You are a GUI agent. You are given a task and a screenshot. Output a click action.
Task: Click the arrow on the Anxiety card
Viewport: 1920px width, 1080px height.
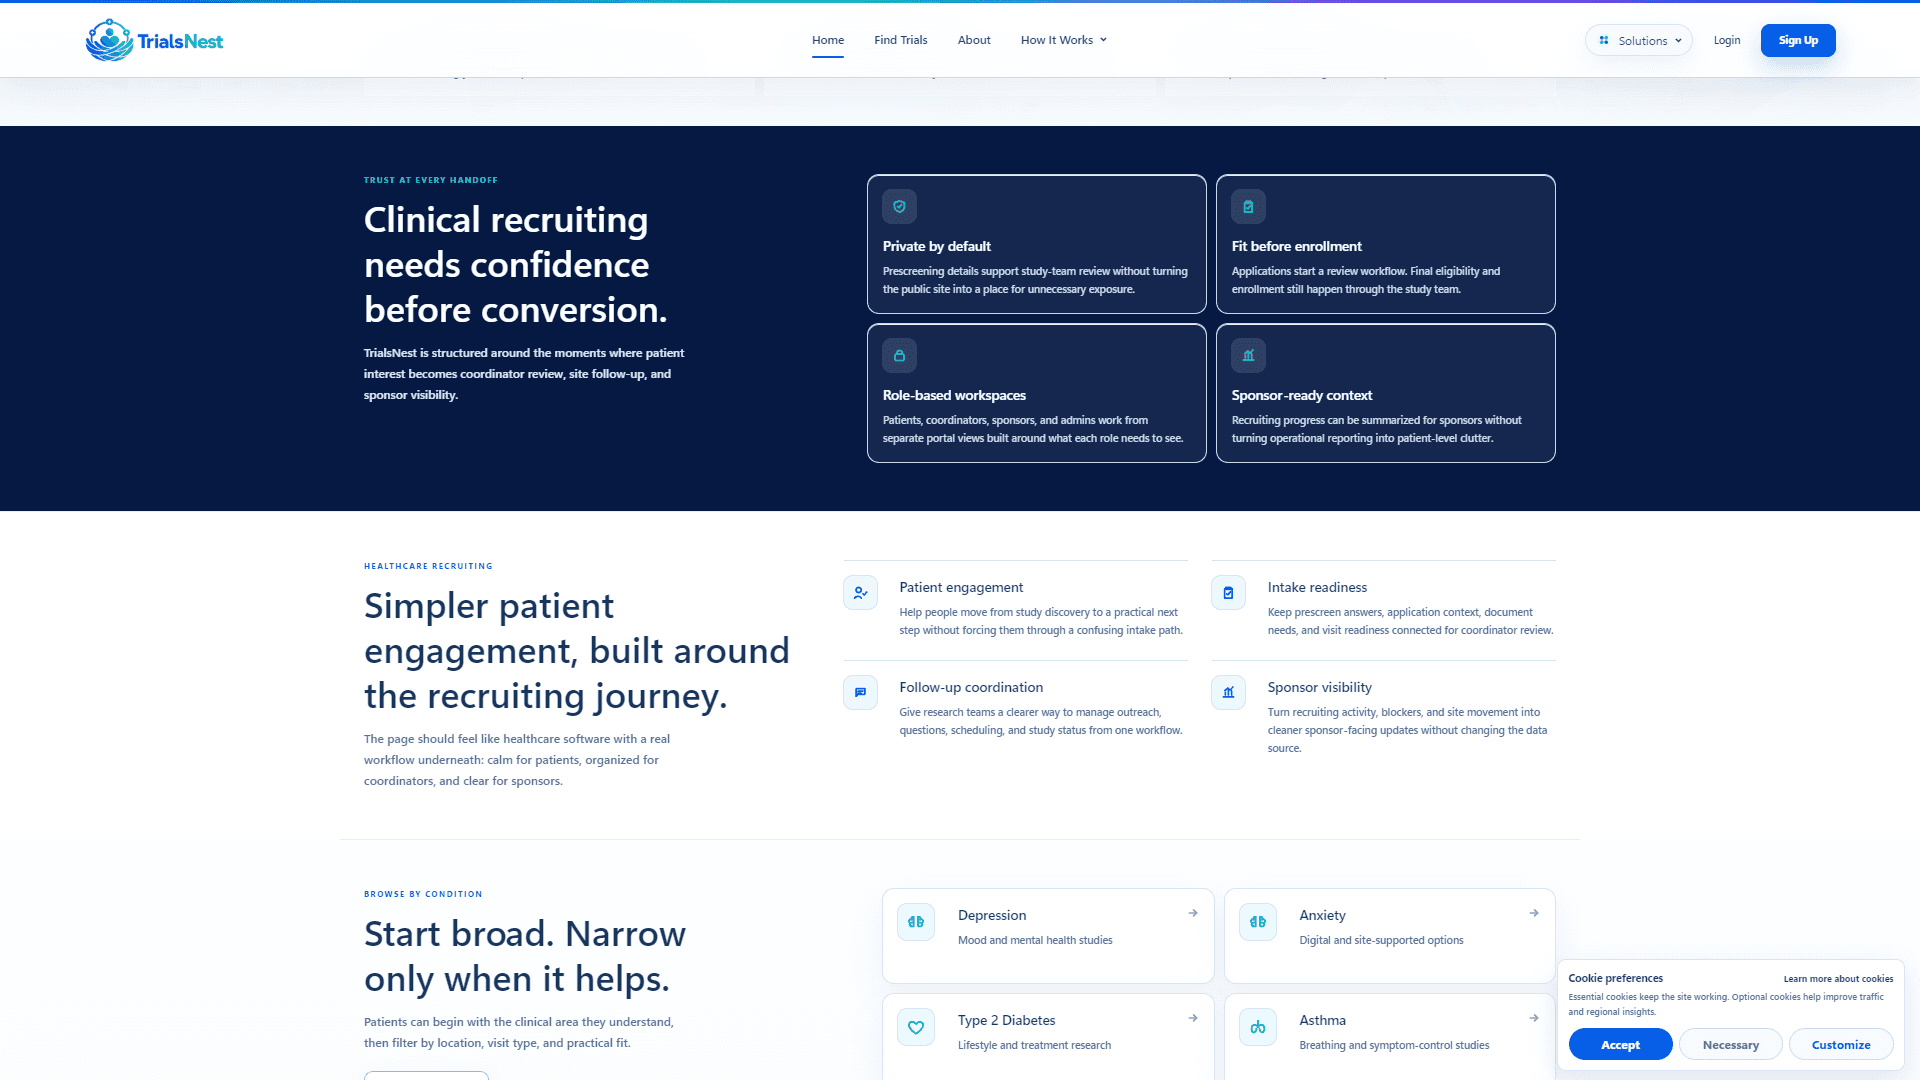click(x=1534, y=913)
